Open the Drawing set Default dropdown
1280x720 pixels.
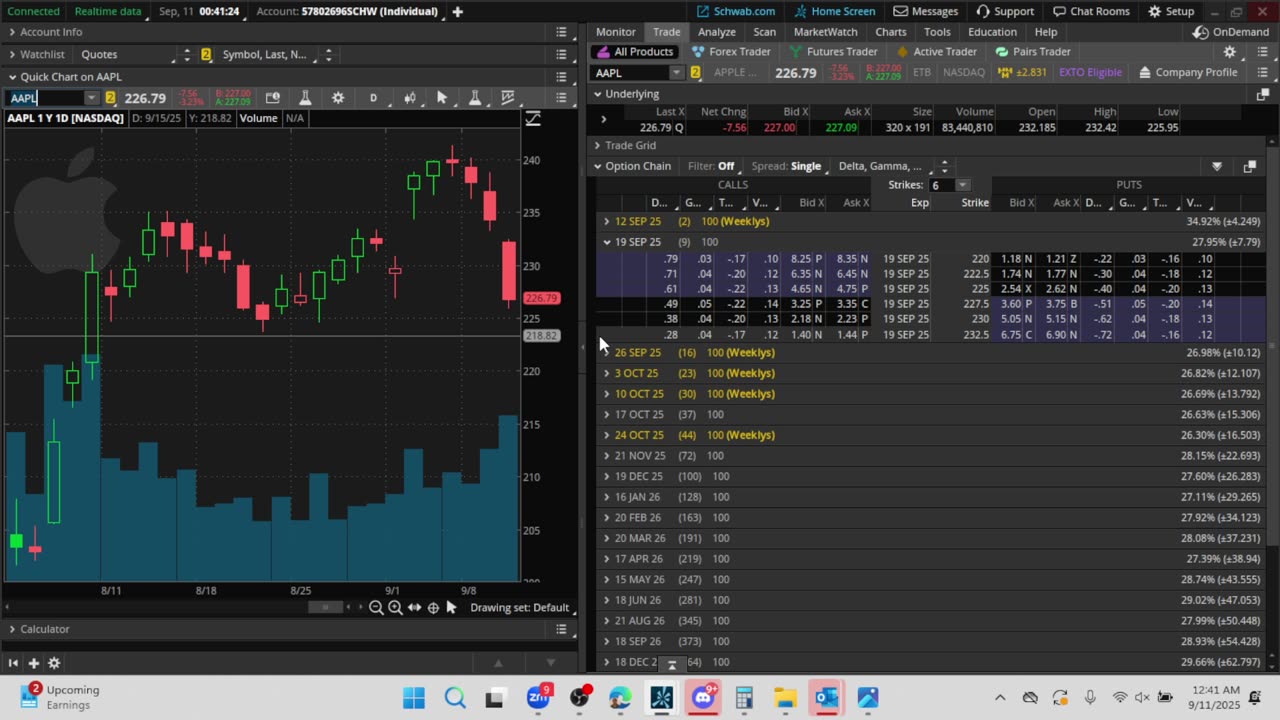point(520,608)
